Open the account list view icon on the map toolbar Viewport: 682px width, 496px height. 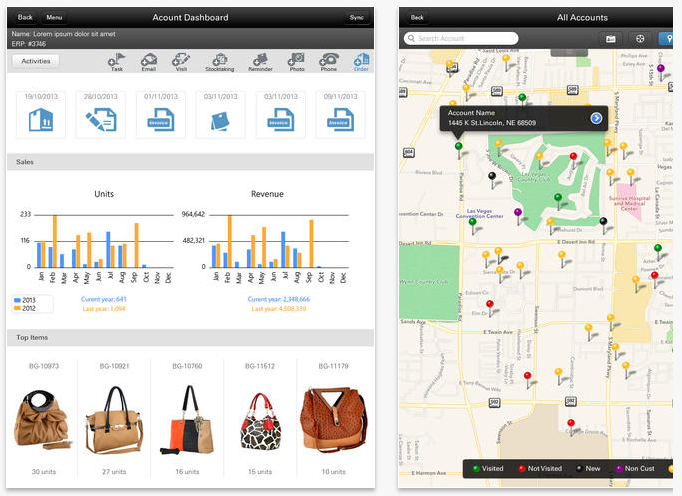tap(611, 38)
